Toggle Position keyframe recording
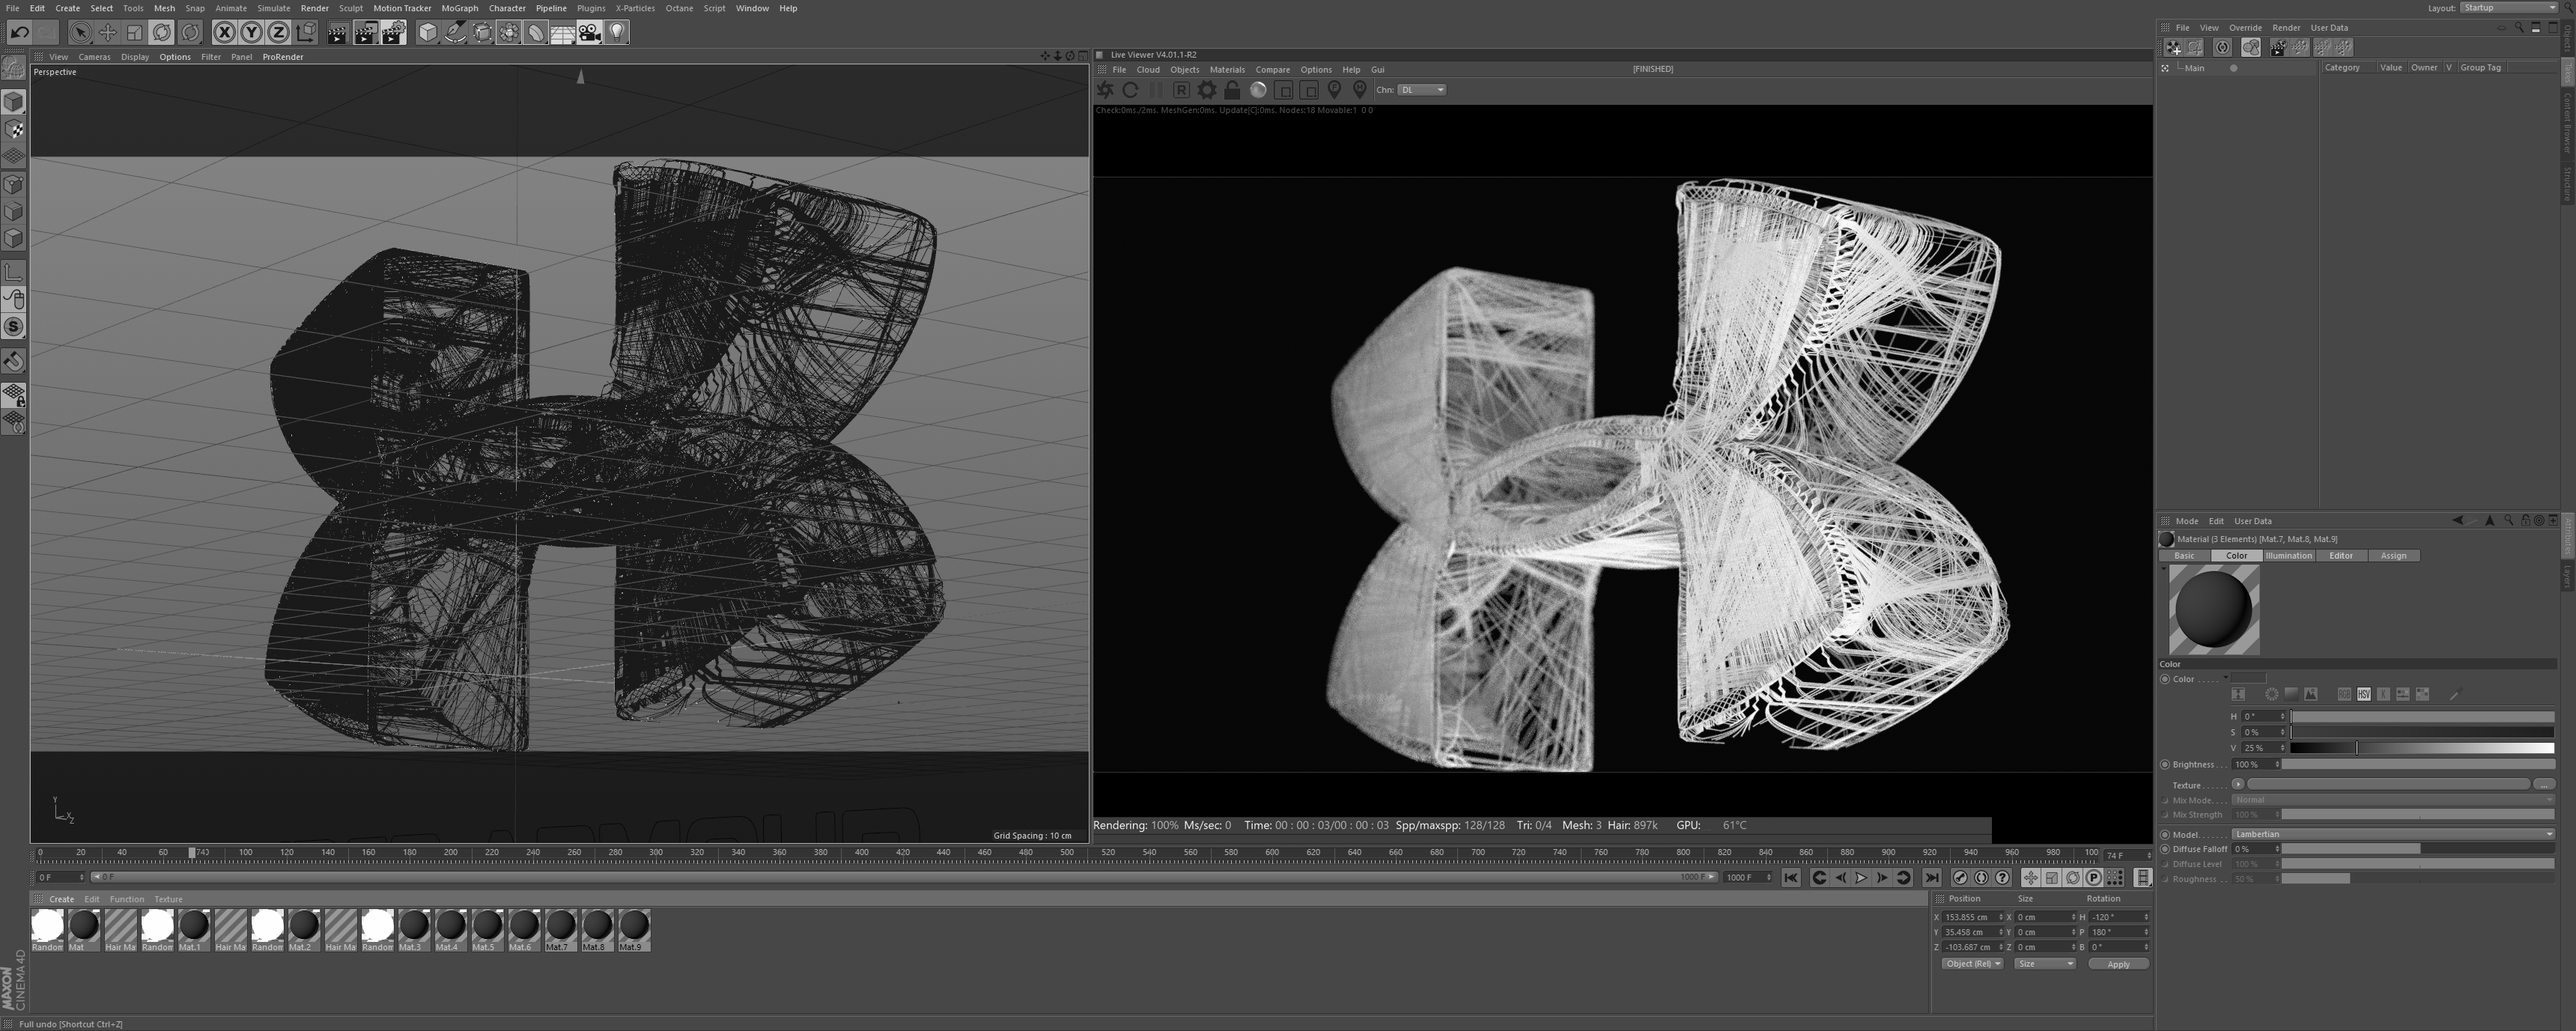This screenshot has width=2576, height=1031. click(x=2030, y=878)
